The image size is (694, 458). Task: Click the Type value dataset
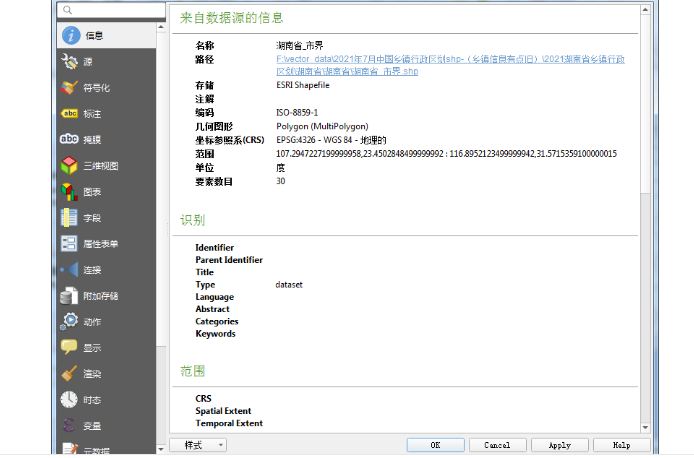click(289, 285)
